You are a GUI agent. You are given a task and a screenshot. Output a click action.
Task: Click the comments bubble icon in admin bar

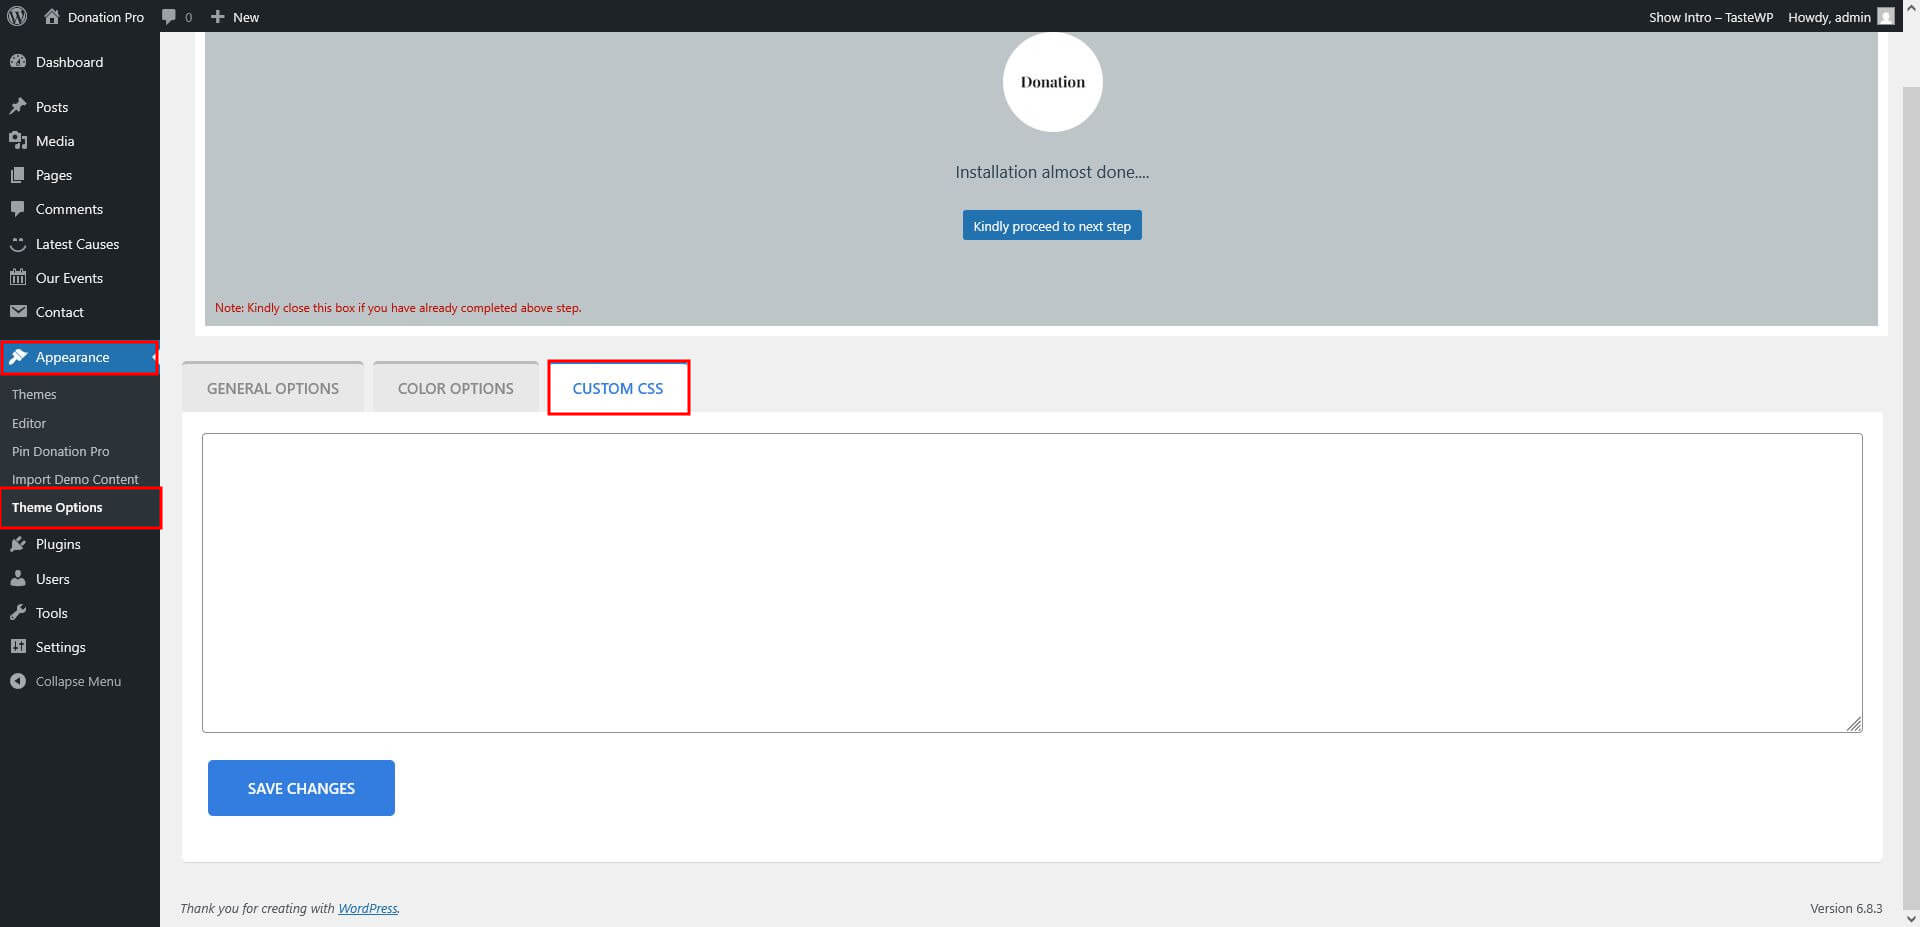[169, 17]
